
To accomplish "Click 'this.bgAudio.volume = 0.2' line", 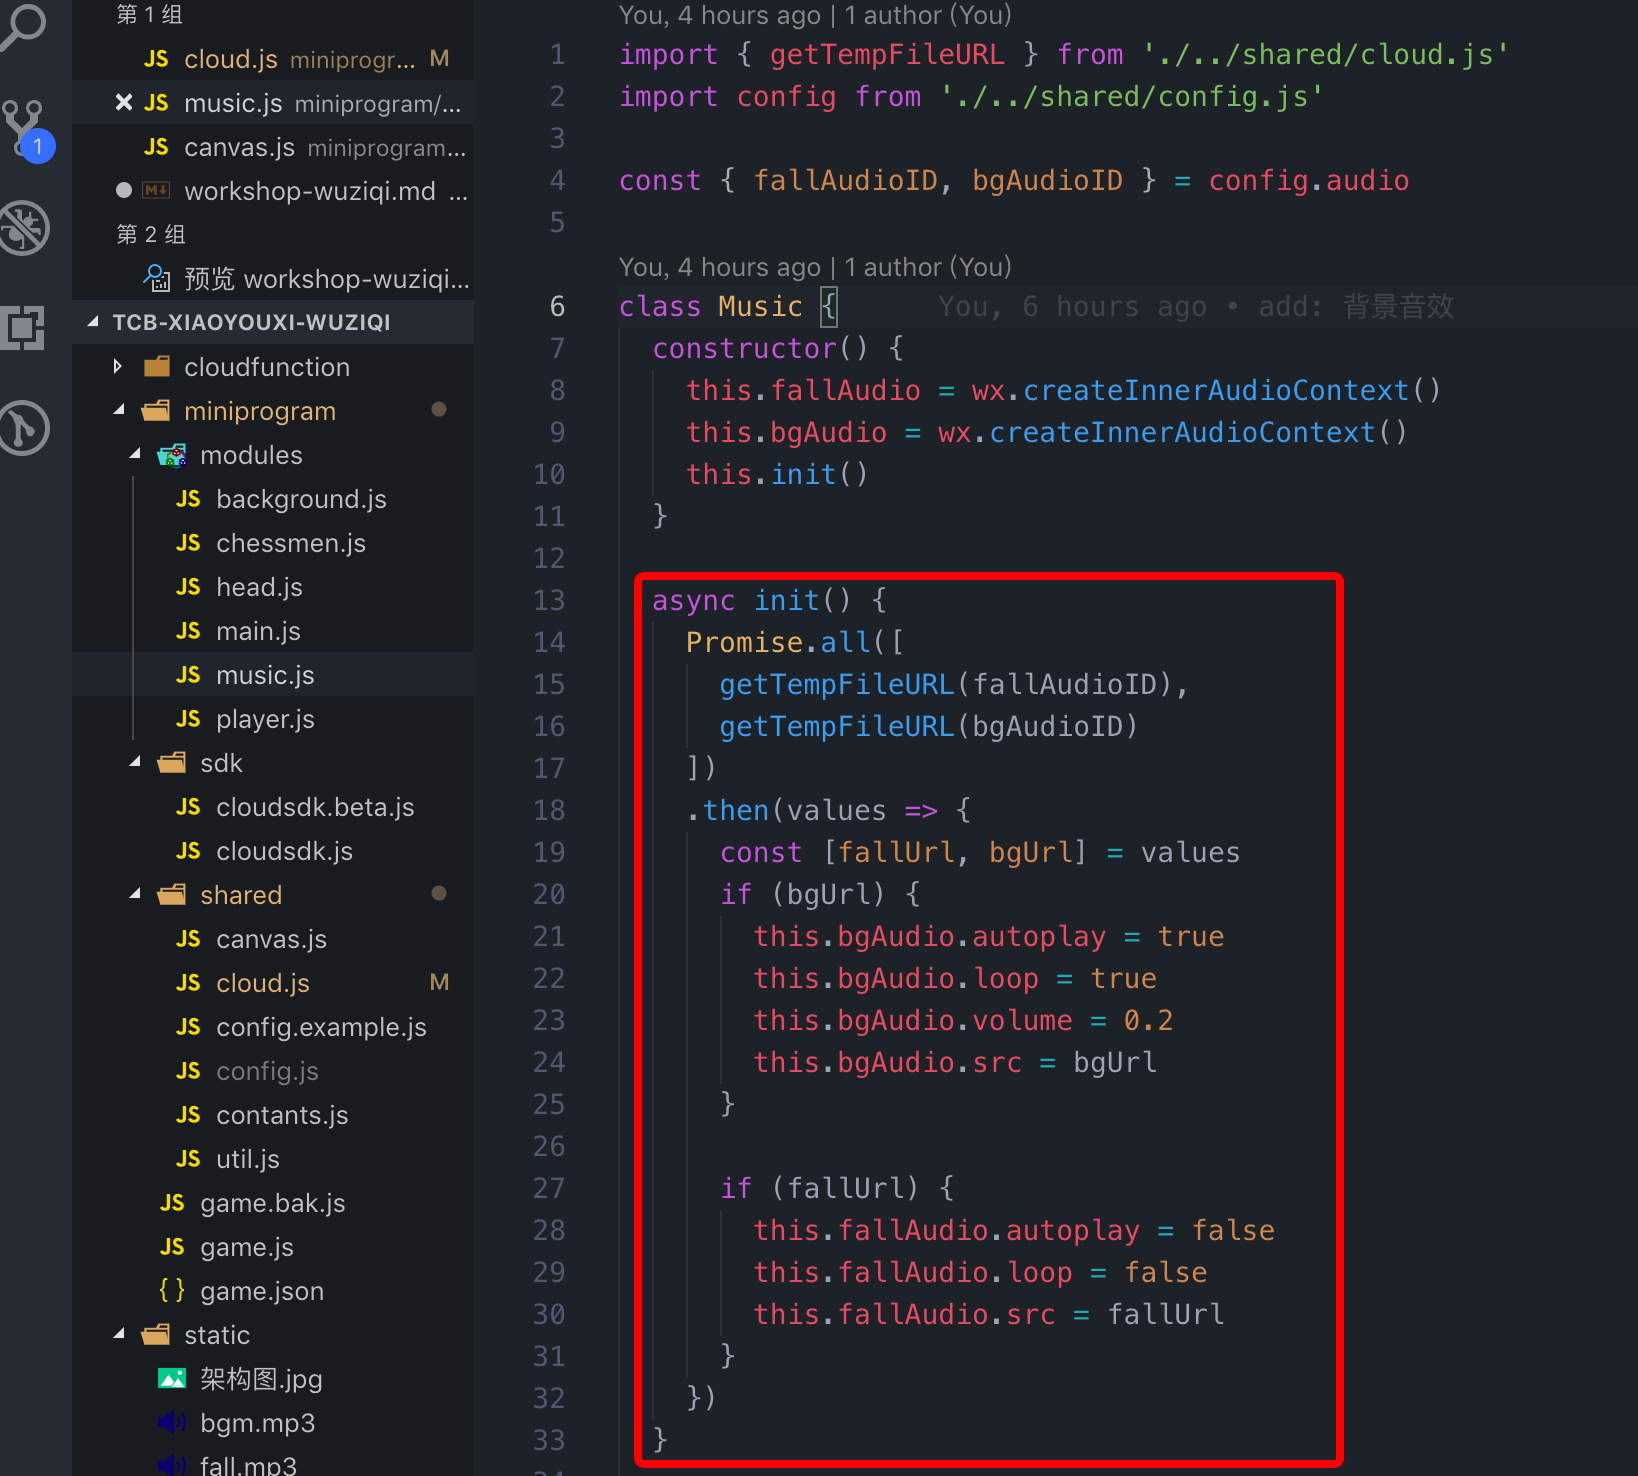I will [963, 1020].
